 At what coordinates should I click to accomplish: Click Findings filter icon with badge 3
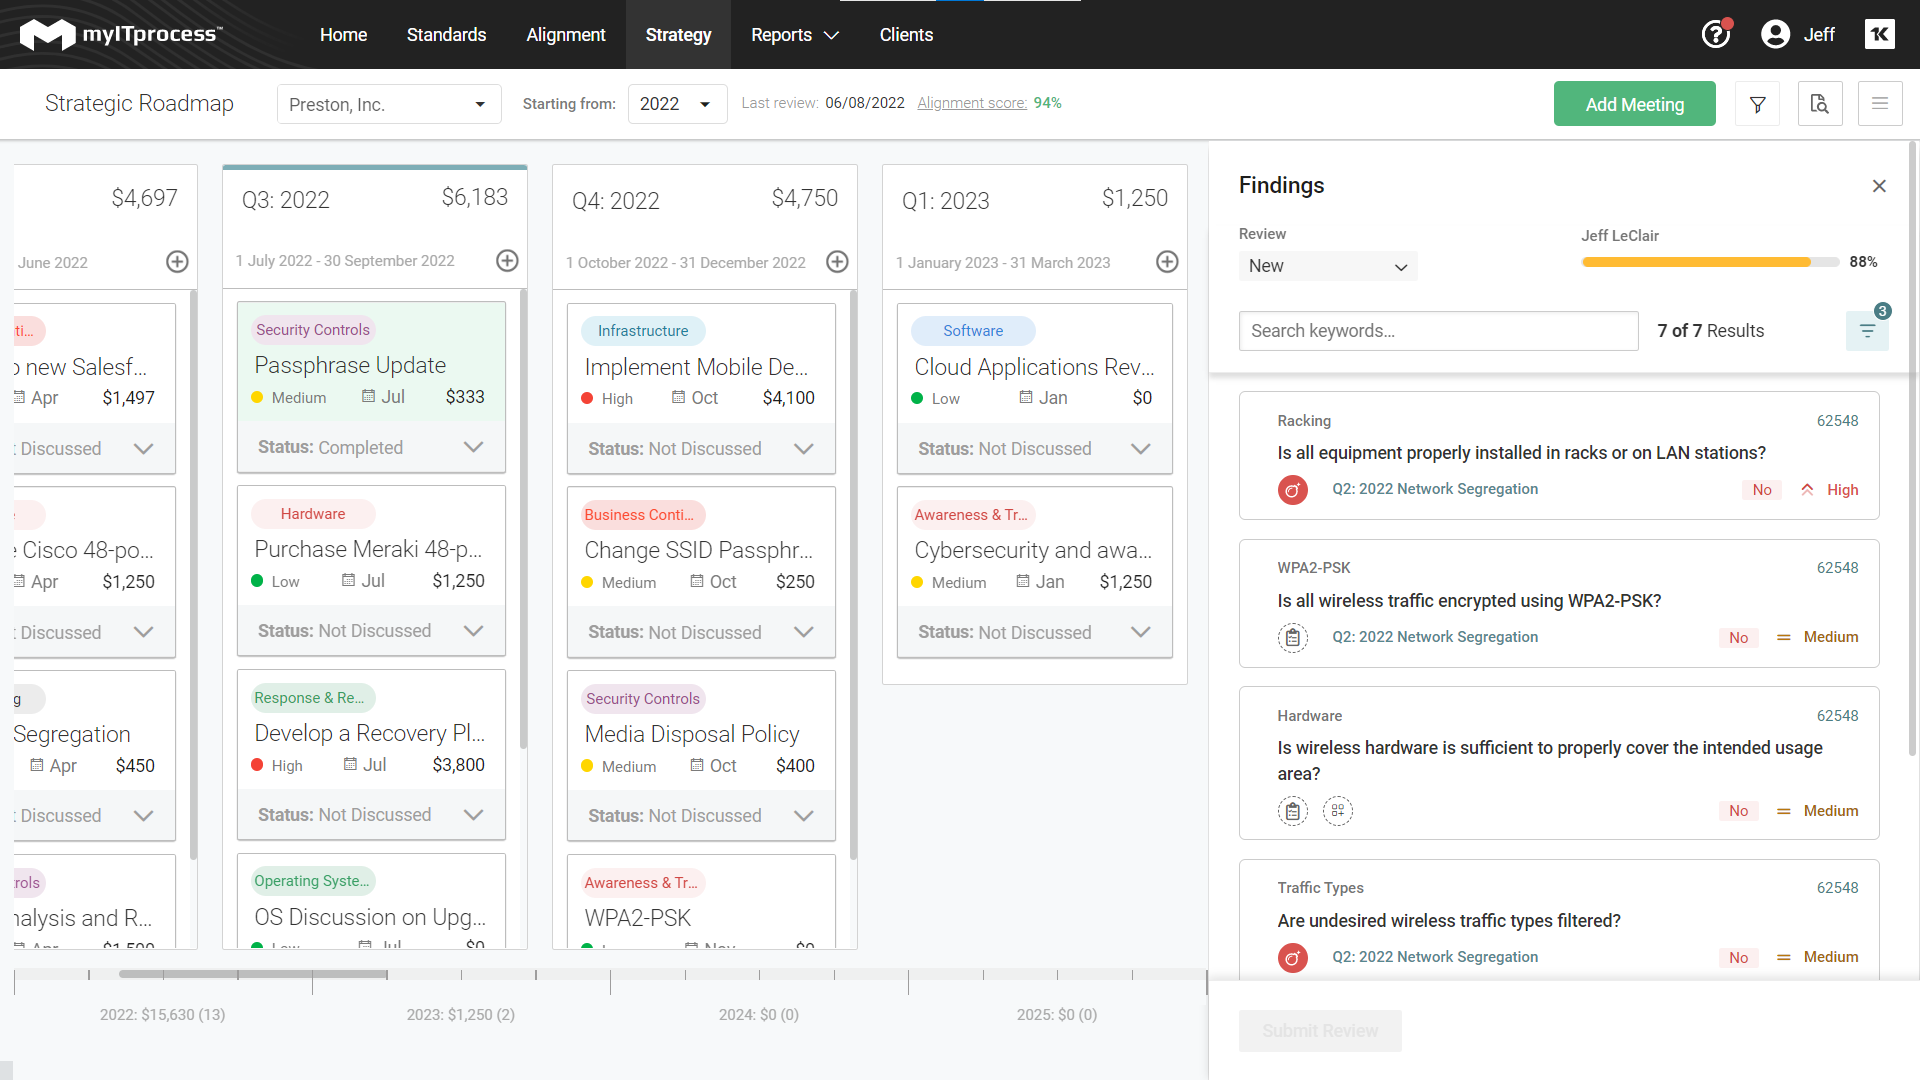tap(1867, 331)
